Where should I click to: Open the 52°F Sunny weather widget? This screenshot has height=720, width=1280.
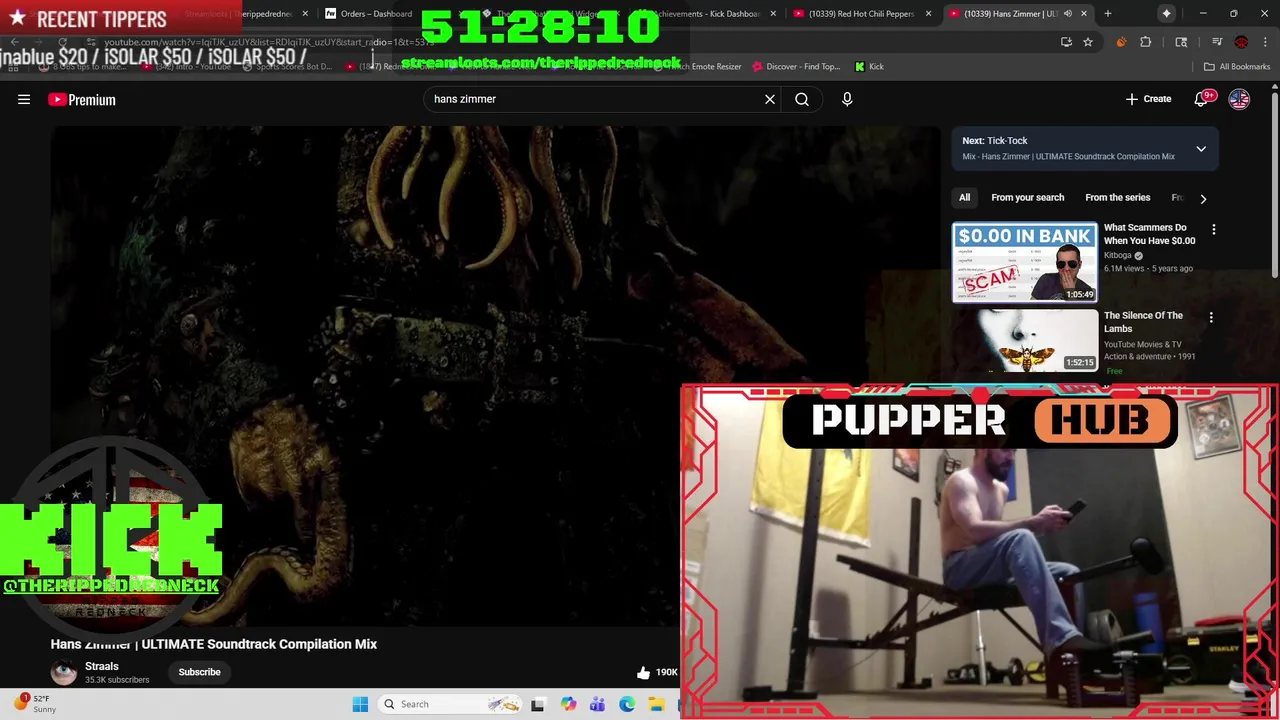pyautogui.click(x=34, y=704)
